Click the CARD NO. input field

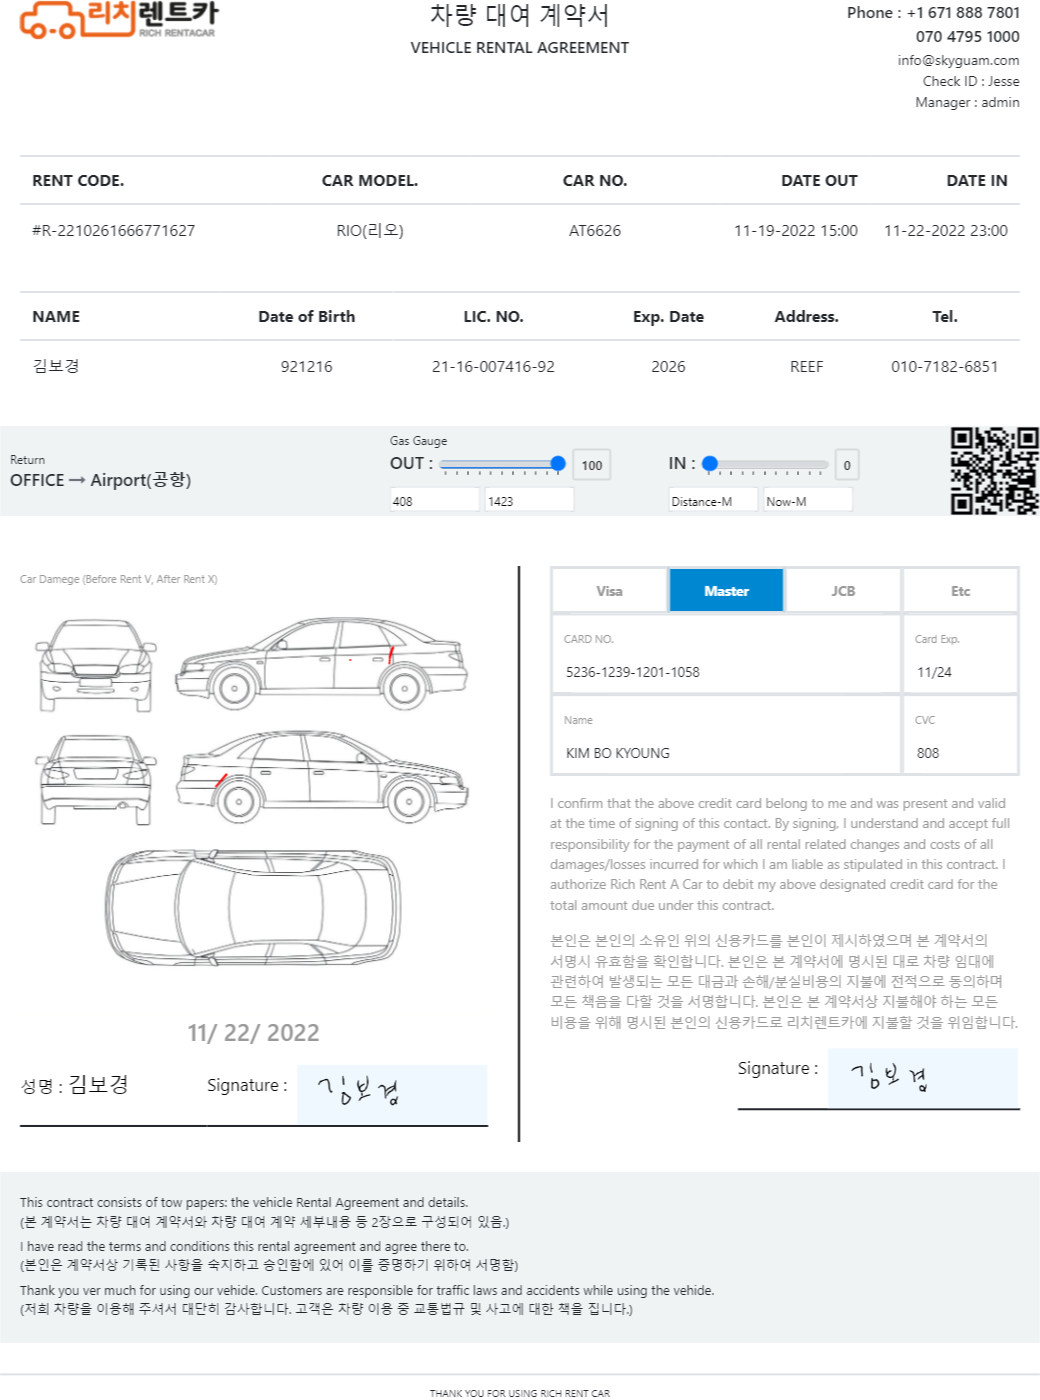pyautogui.click(x=726, y=672)
